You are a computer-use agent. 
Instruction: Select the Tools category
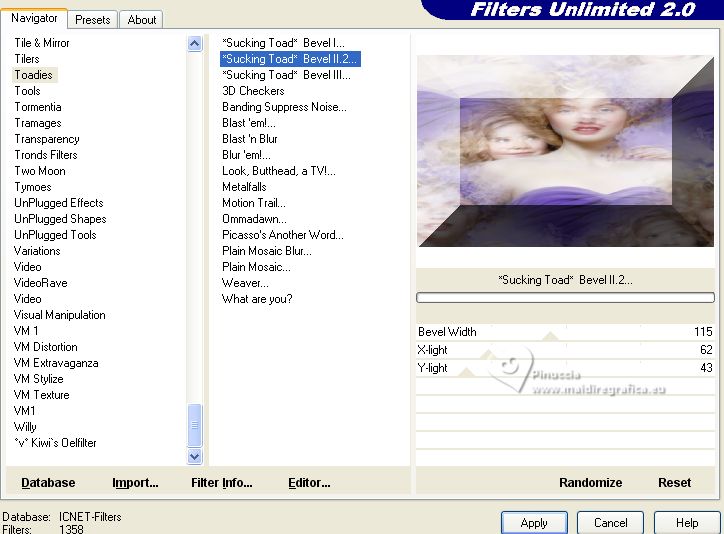coord(27,91)
